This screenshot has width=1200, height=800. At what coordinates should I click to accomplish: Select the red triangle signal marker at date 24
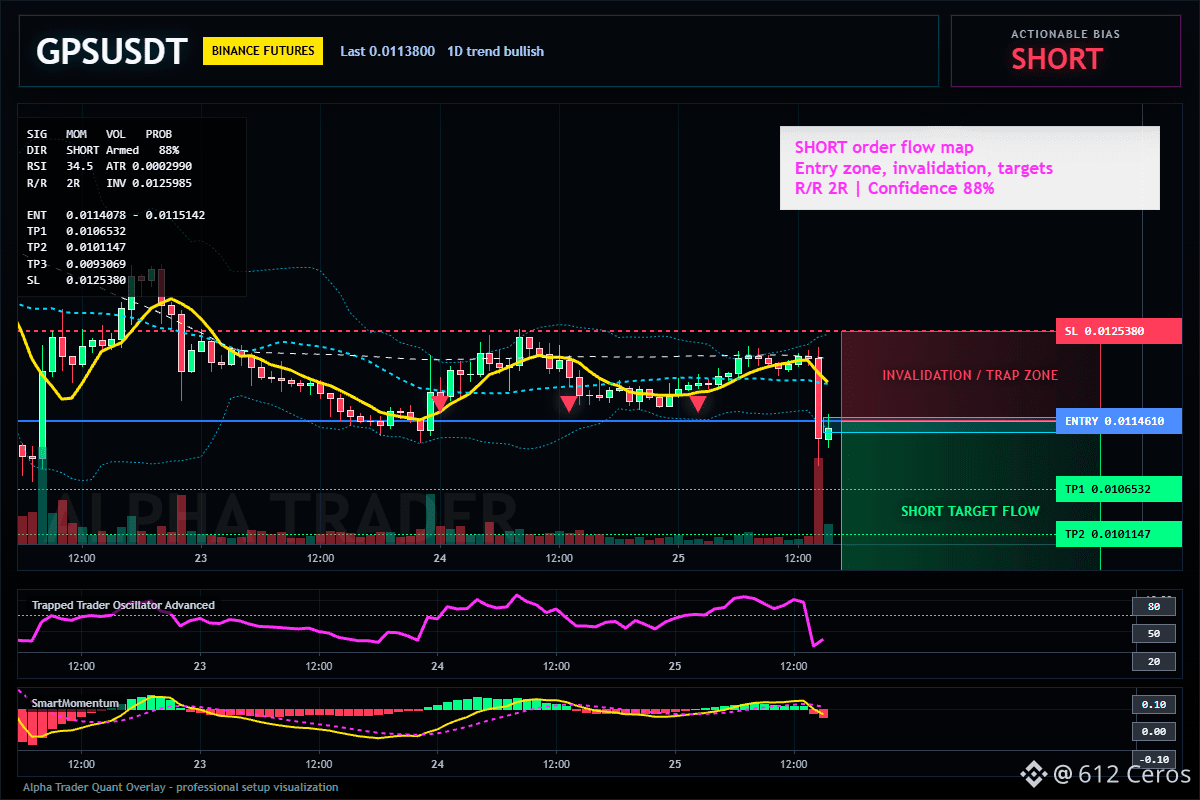(x=439, y=402)
